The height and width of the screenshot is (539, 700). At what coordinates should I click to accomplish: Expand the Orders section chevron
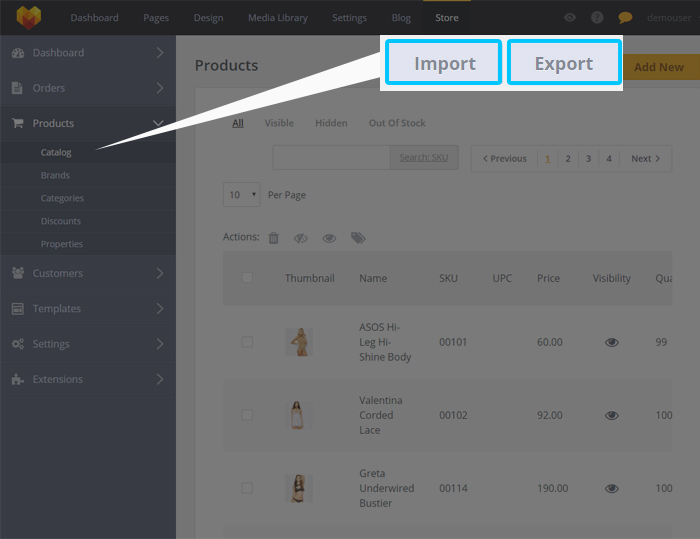click(160, 88)
